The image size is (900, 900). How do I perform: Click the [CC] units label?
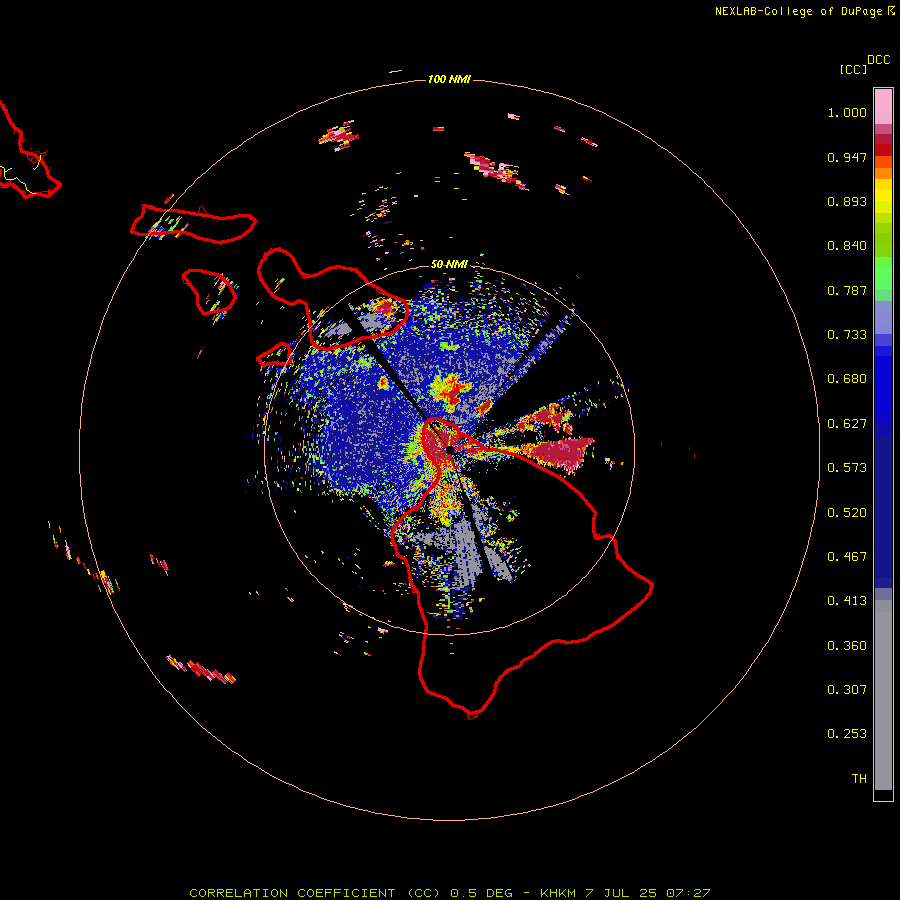(x=853, y=69)
